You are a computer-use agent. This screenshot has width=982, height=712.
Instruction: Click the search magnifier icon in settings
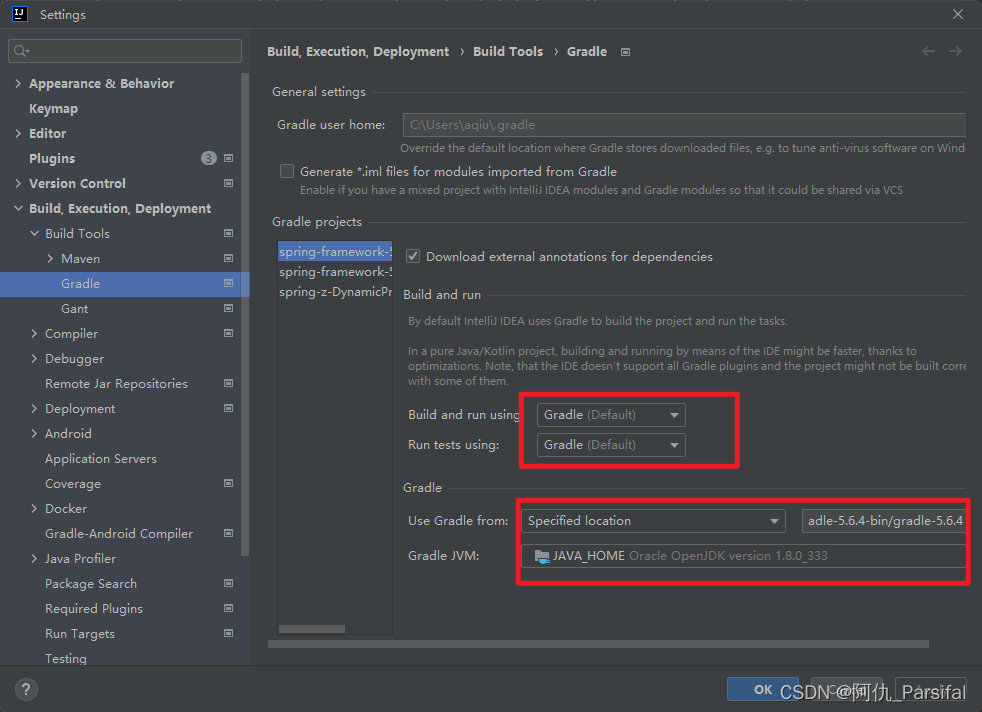click(x=21, y=51)
